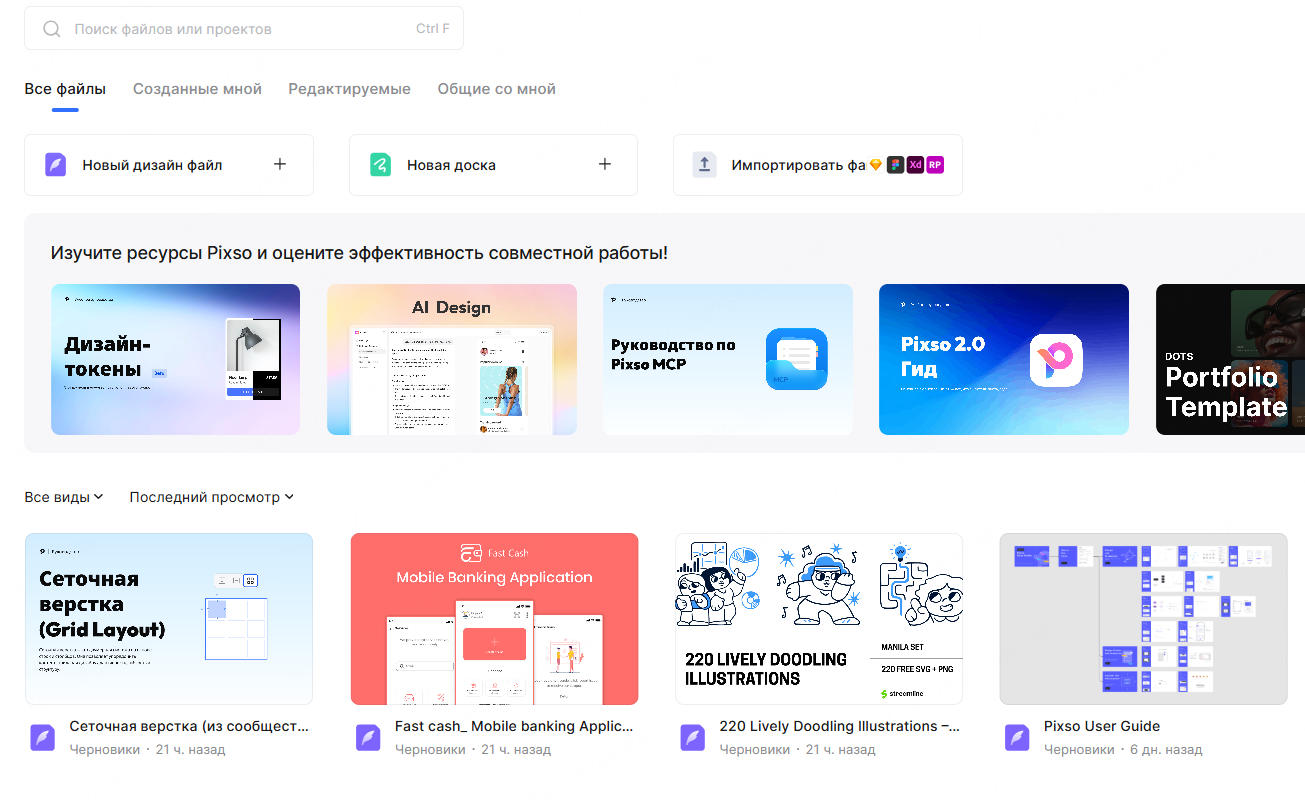Screen dimensions: 1305x808
Task: Click the green New board icon
Action: [380, 165]
